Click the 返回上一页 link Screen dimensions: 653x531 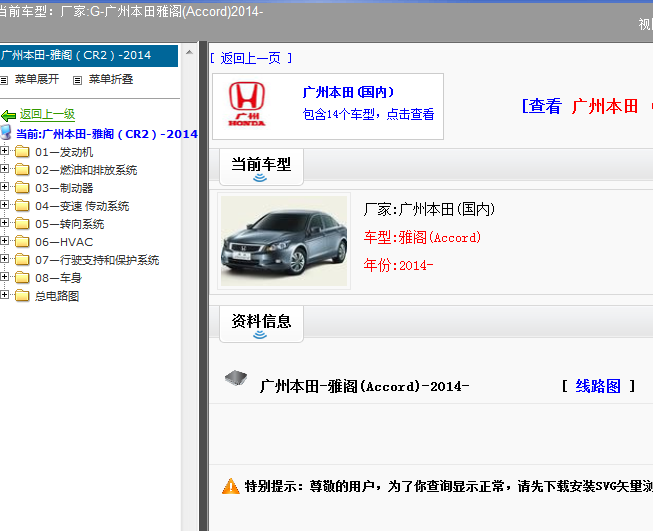click(251, 58)
